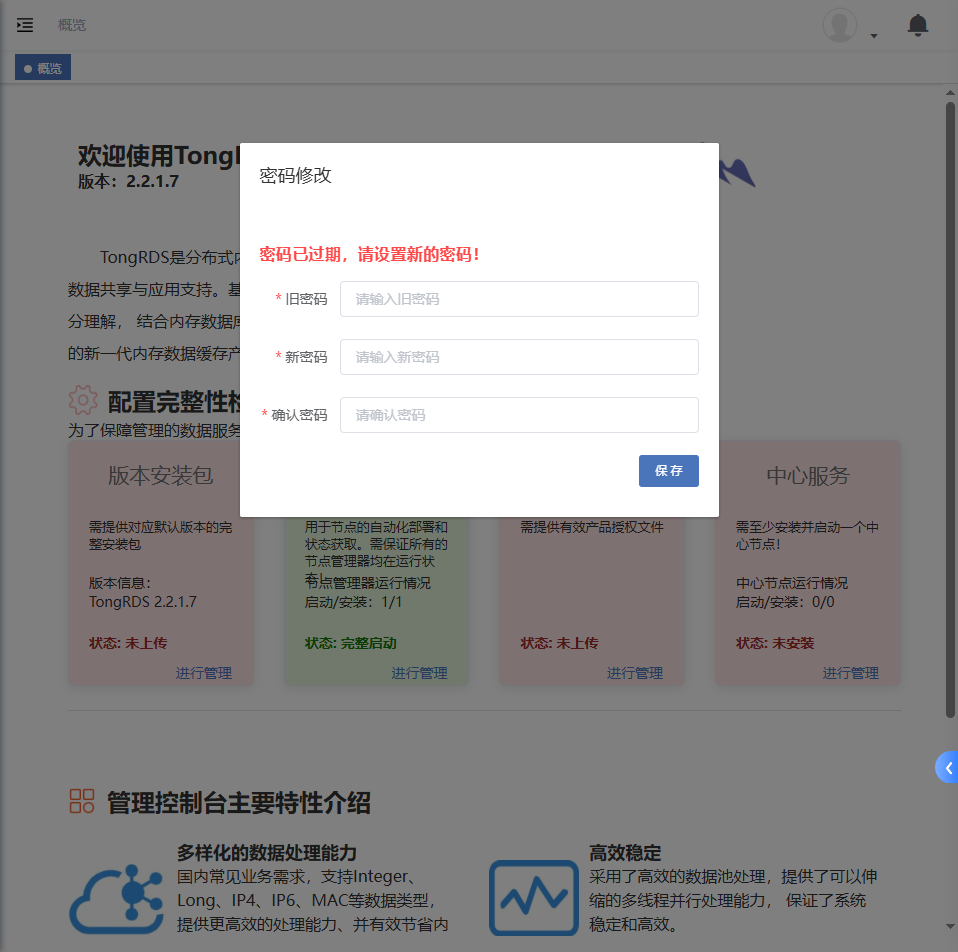Open 进行管理 for 版本安装包 card
This screenshot has width=958, height=952.
[x=203, y=673]
